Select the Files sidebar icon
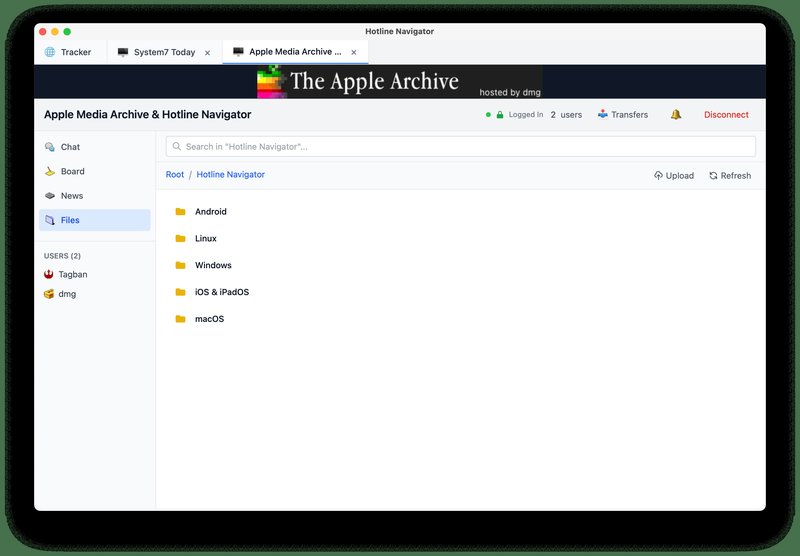Screen dimensions: 800x556 coord(49,220)
